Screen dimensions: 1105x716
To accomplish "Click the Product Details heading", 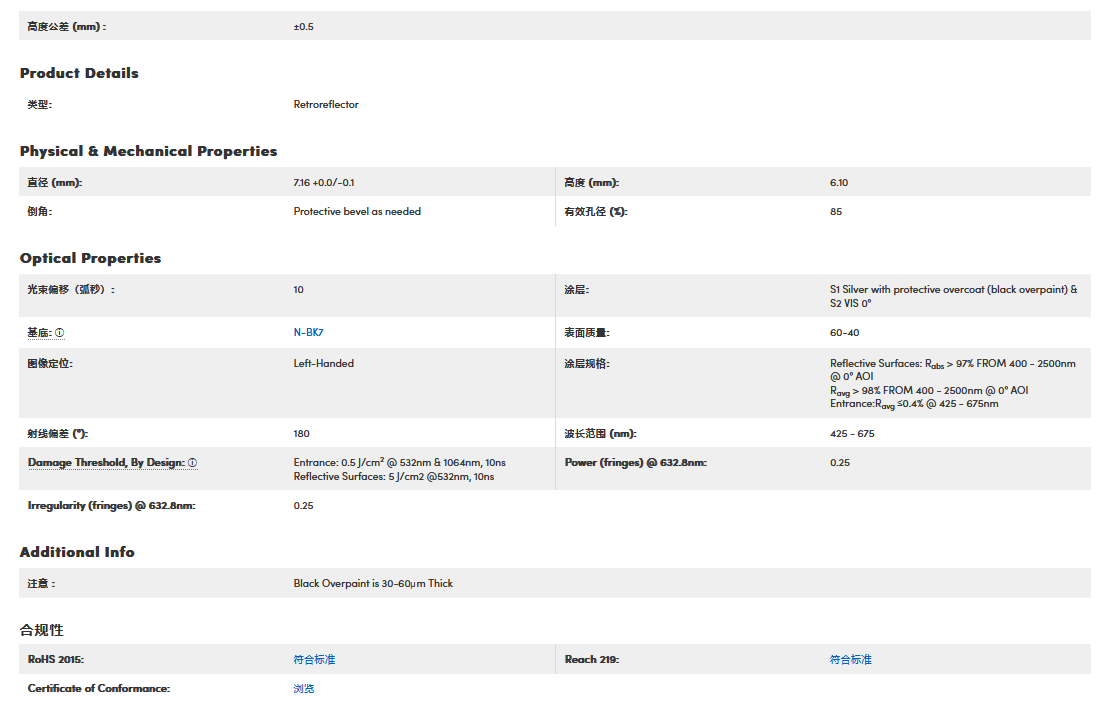I will pos(79,73).
